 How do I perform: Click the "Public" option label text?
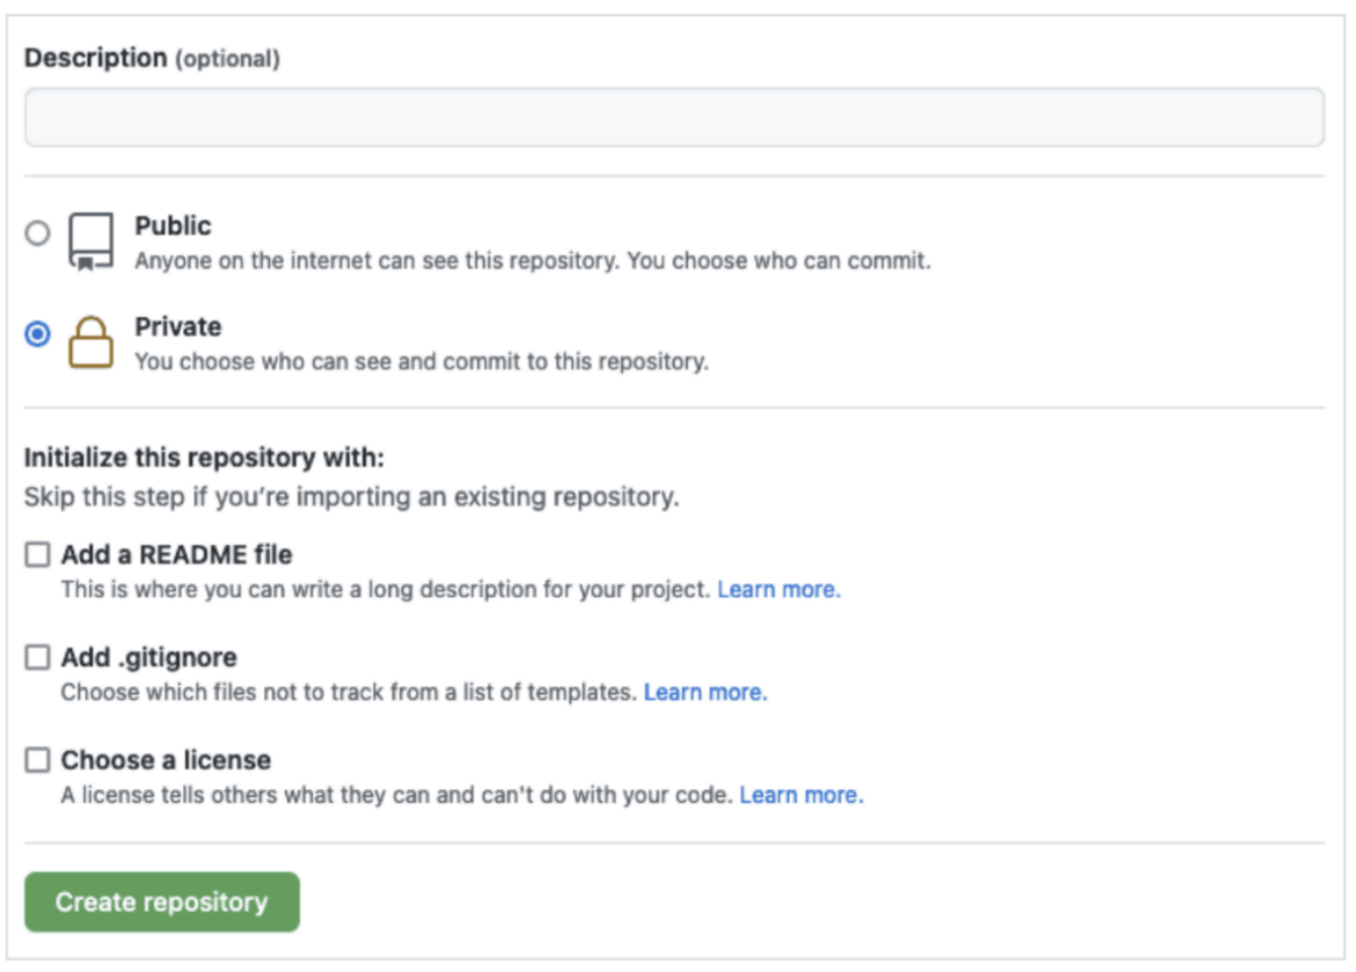173,226
